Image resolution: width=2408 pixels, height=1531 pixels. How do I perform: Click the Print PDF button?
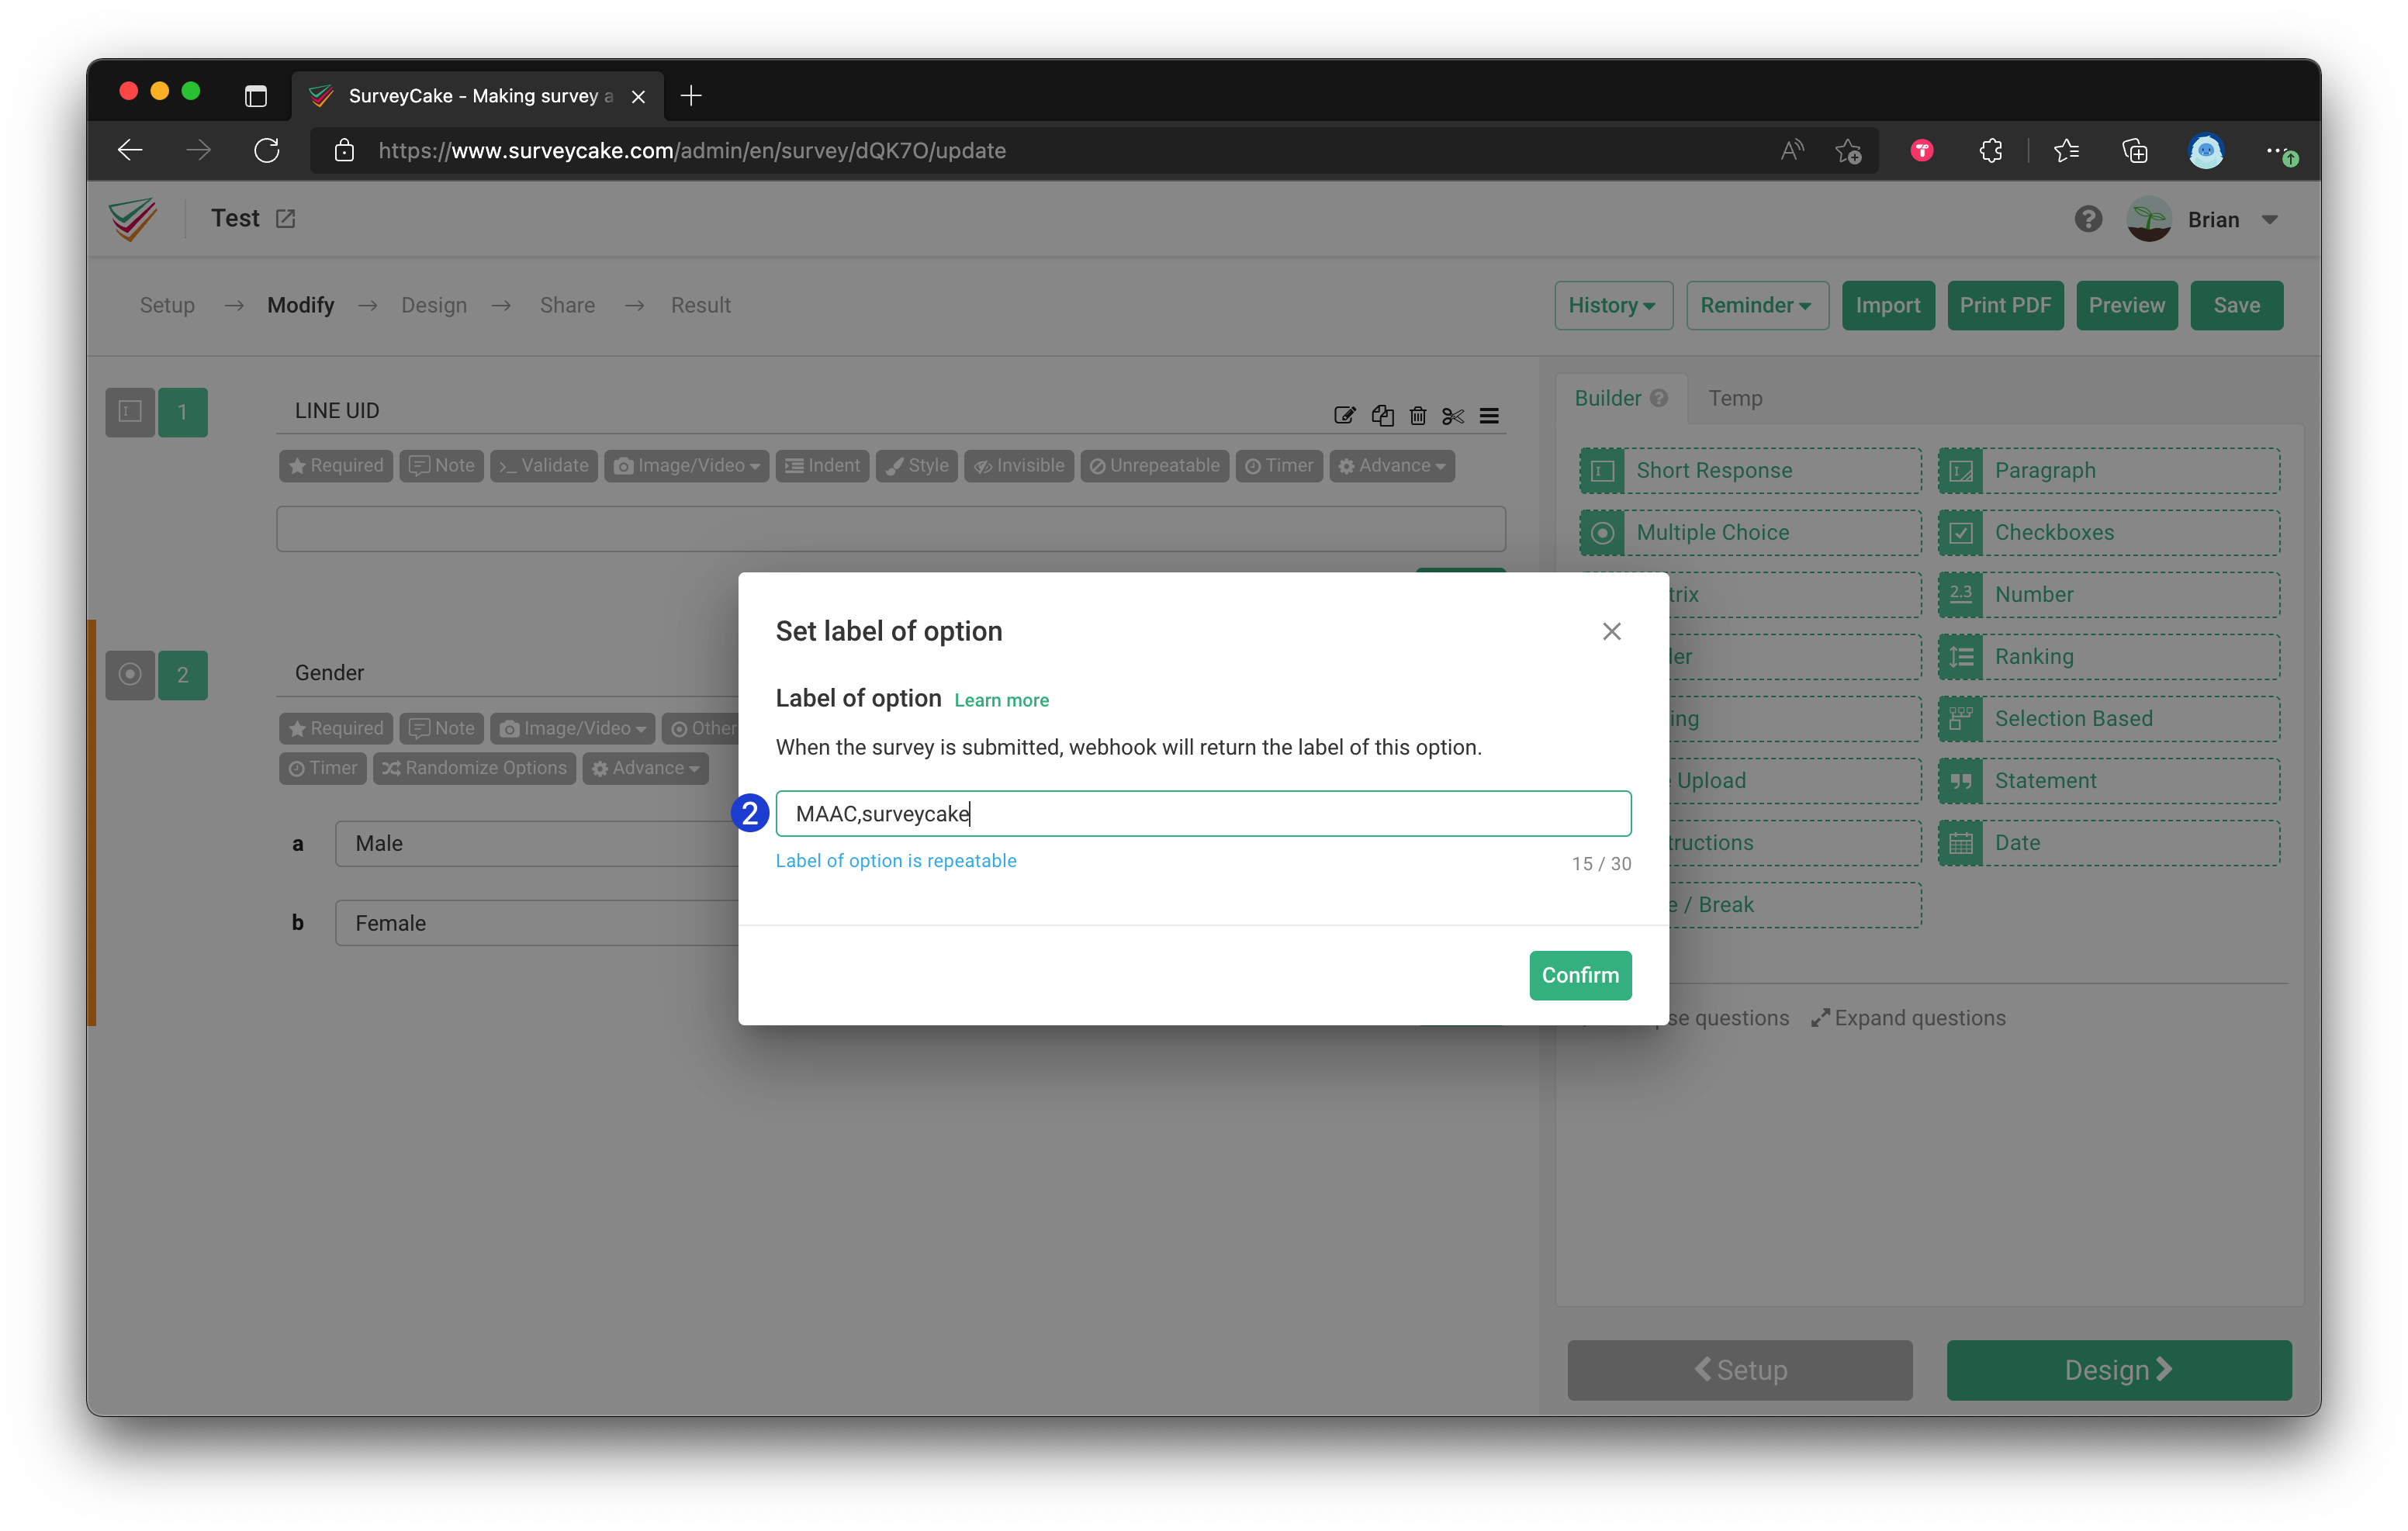2005,306
